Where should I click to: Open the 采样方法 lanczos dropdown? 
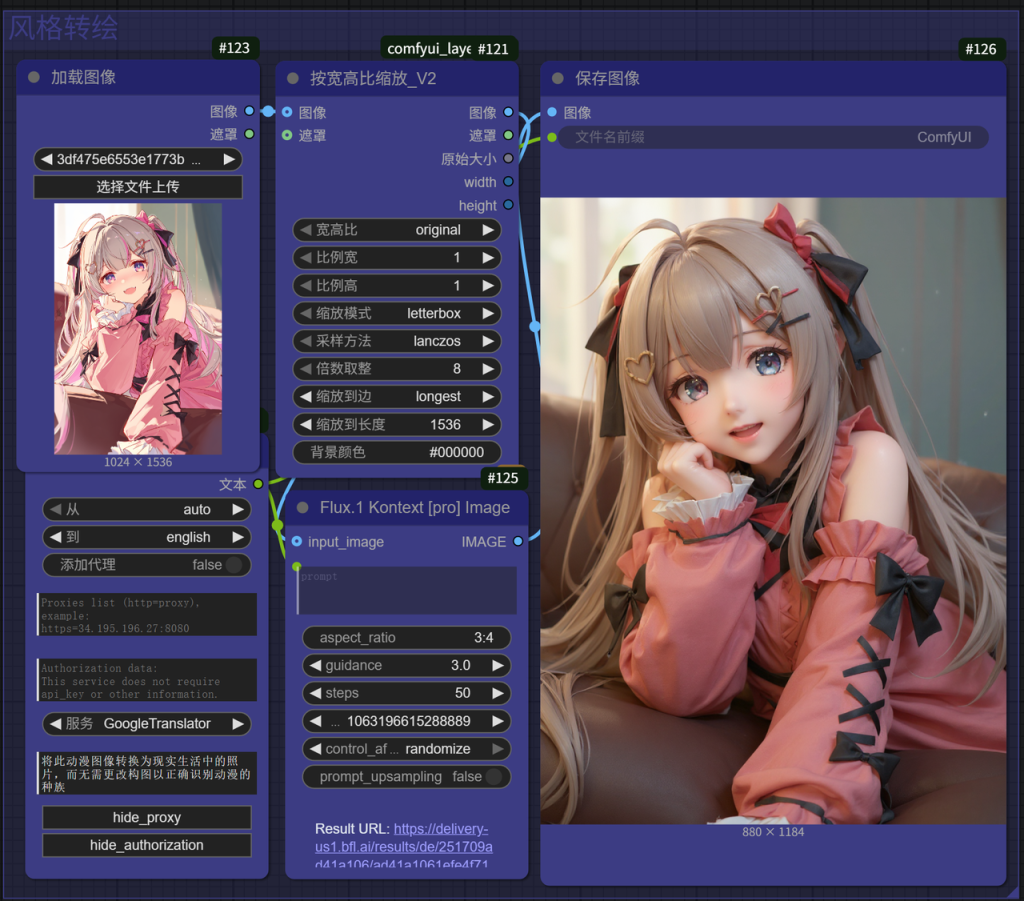click(397, 341)
